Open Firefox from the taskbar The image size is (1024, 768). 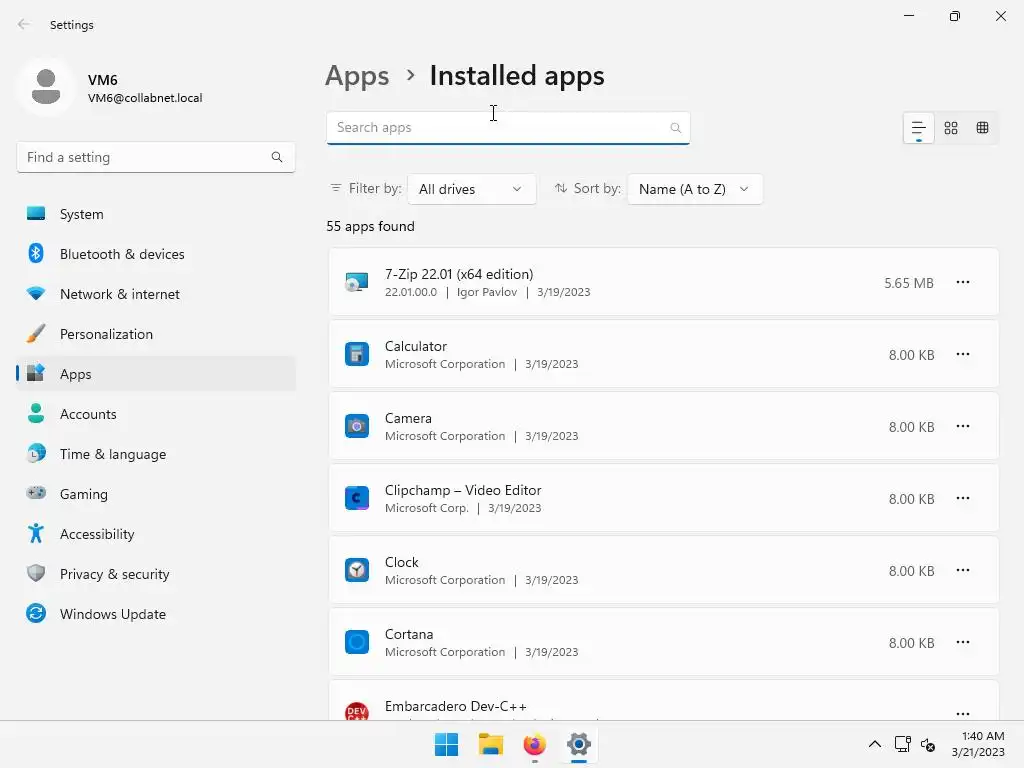(535, 745)
